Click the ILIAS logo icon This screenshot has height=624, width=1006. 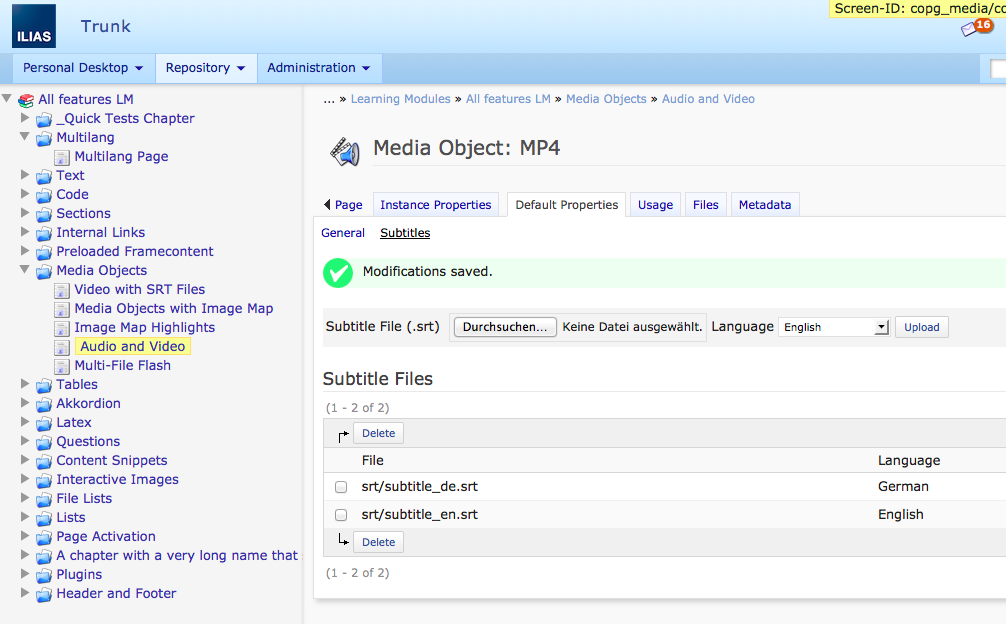(34, 27)
